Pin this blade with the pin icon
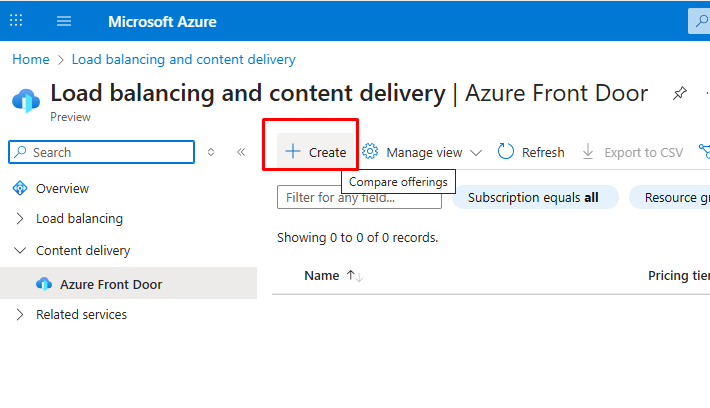The width and height of the screenshot is (710, 408). 679,93
